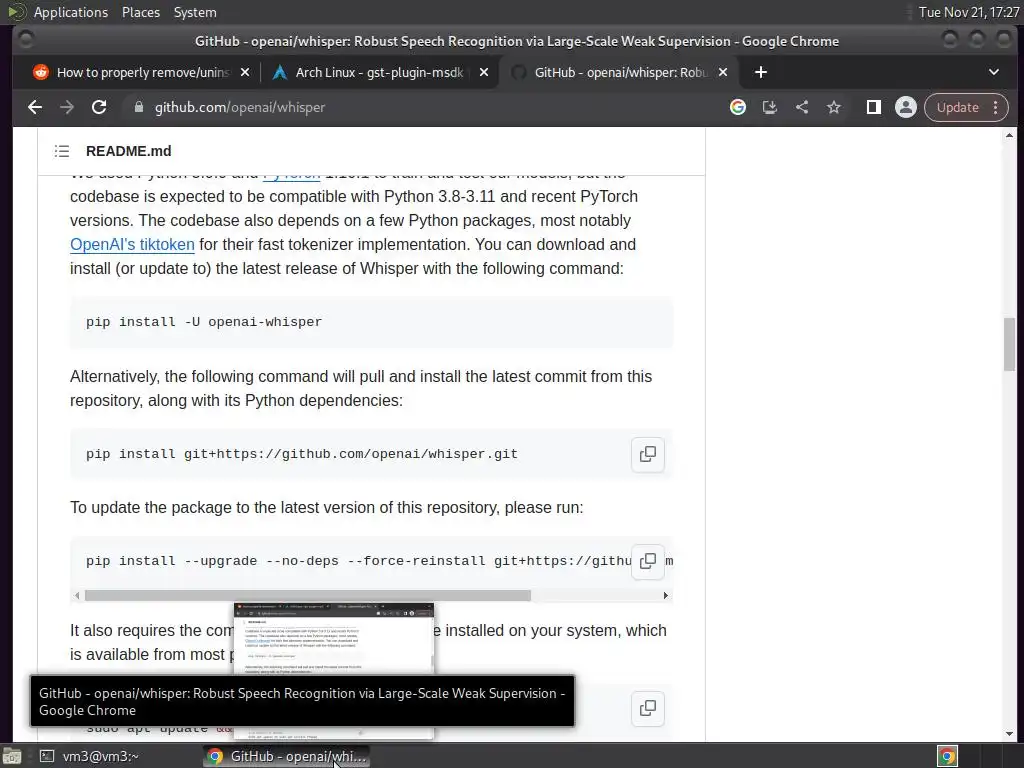Image resolution: width=1024 pixels, height=768 pixels.
Task: Open the Places menu
Action: [140, 12]
